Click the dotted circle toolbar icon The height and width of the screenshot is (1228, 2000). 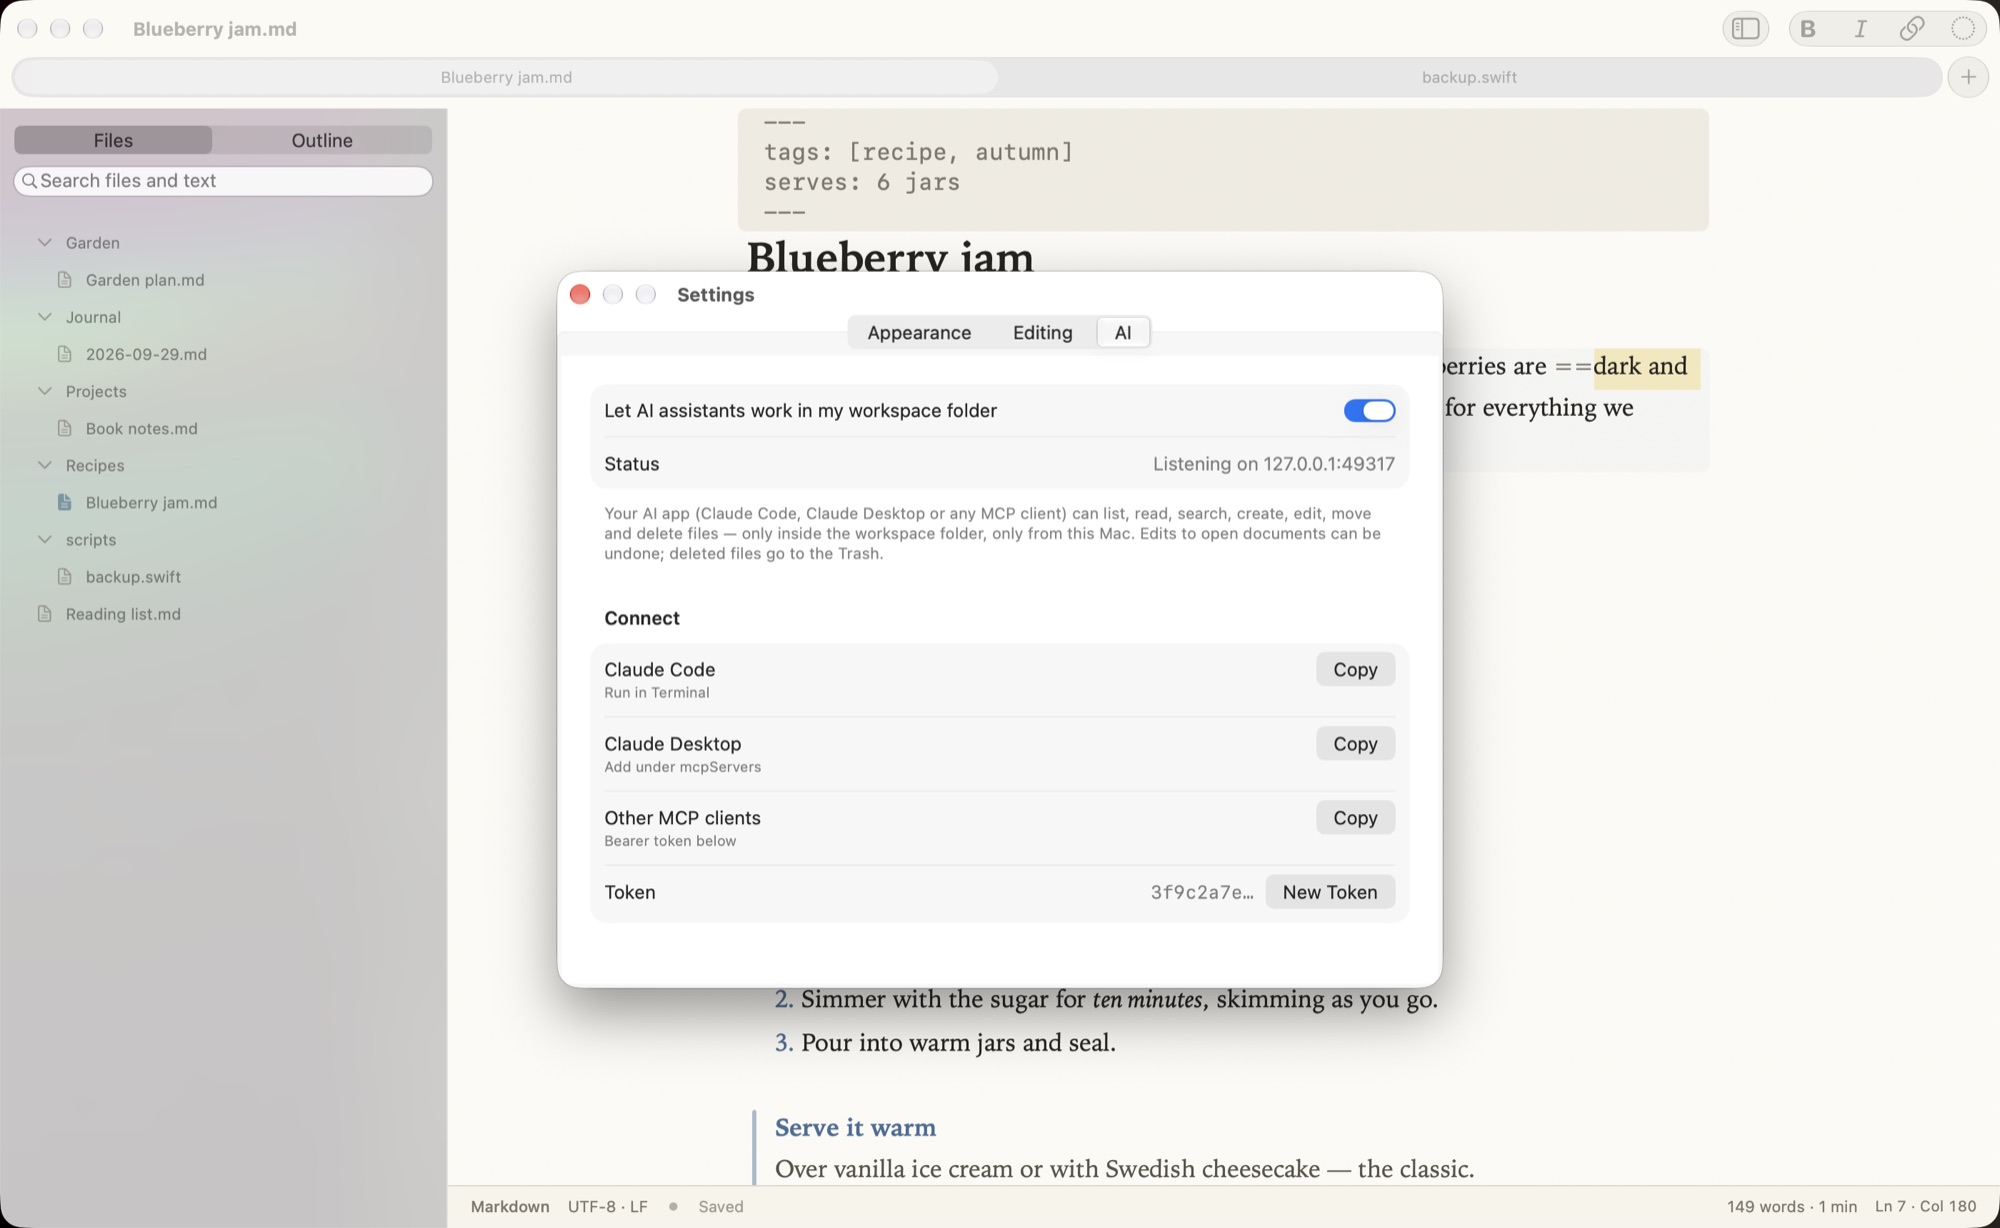pyautogui.click(x=1963, y=29)
